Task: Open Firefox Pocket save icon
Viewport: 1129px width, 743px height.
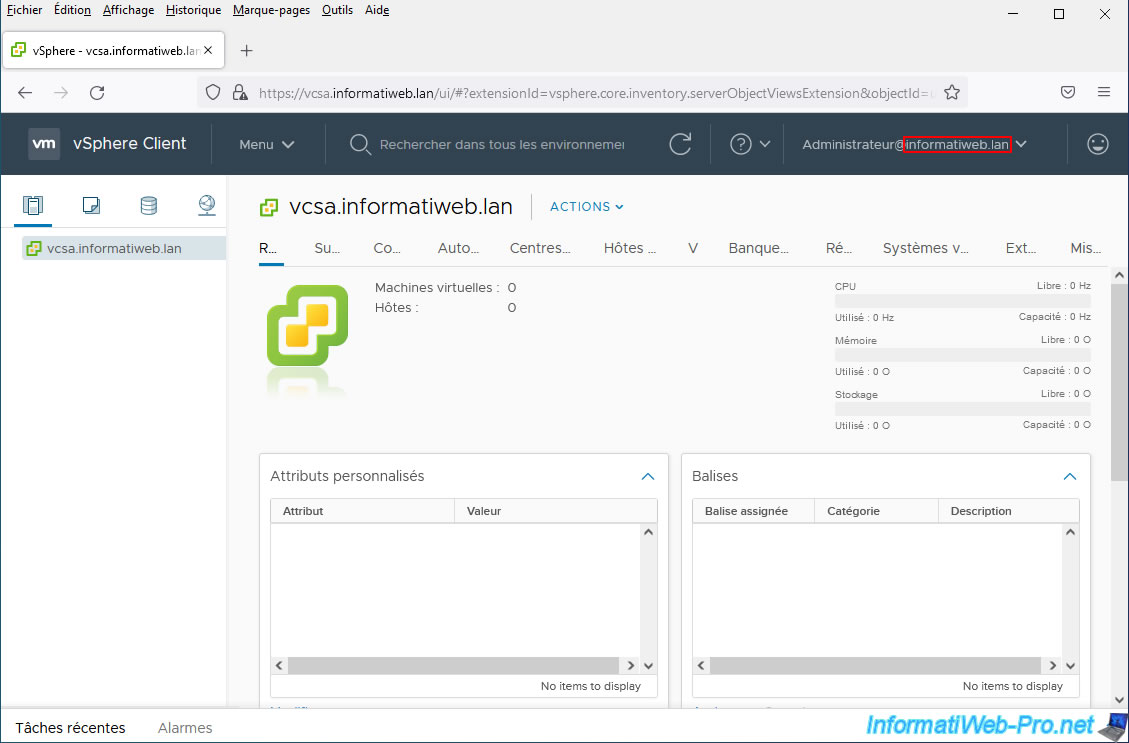Action: pyautogui.click(x=1068, y=92)
